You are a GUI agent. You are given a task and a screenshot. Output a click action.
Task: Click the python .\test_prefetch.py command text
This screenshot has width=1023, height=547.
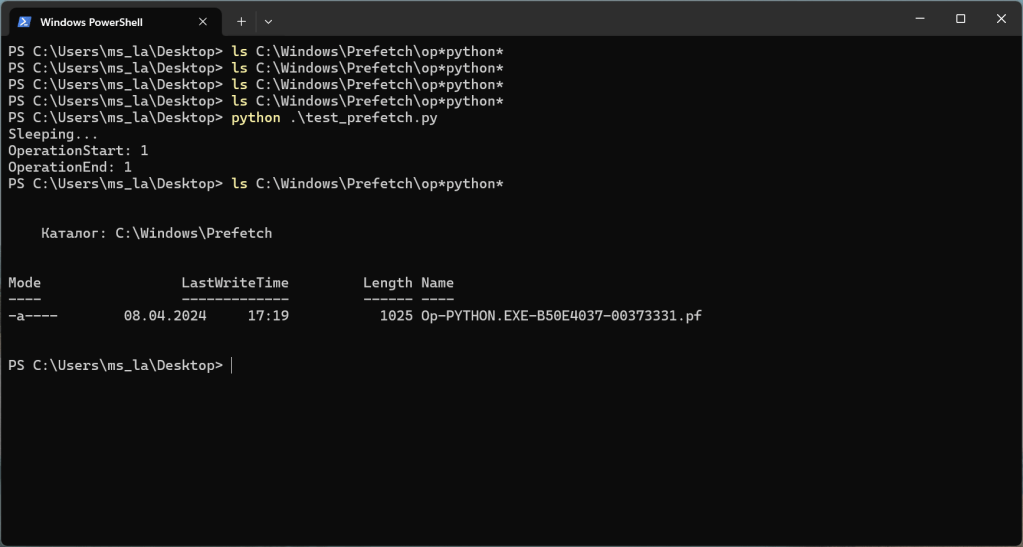(x=334, y=118)
